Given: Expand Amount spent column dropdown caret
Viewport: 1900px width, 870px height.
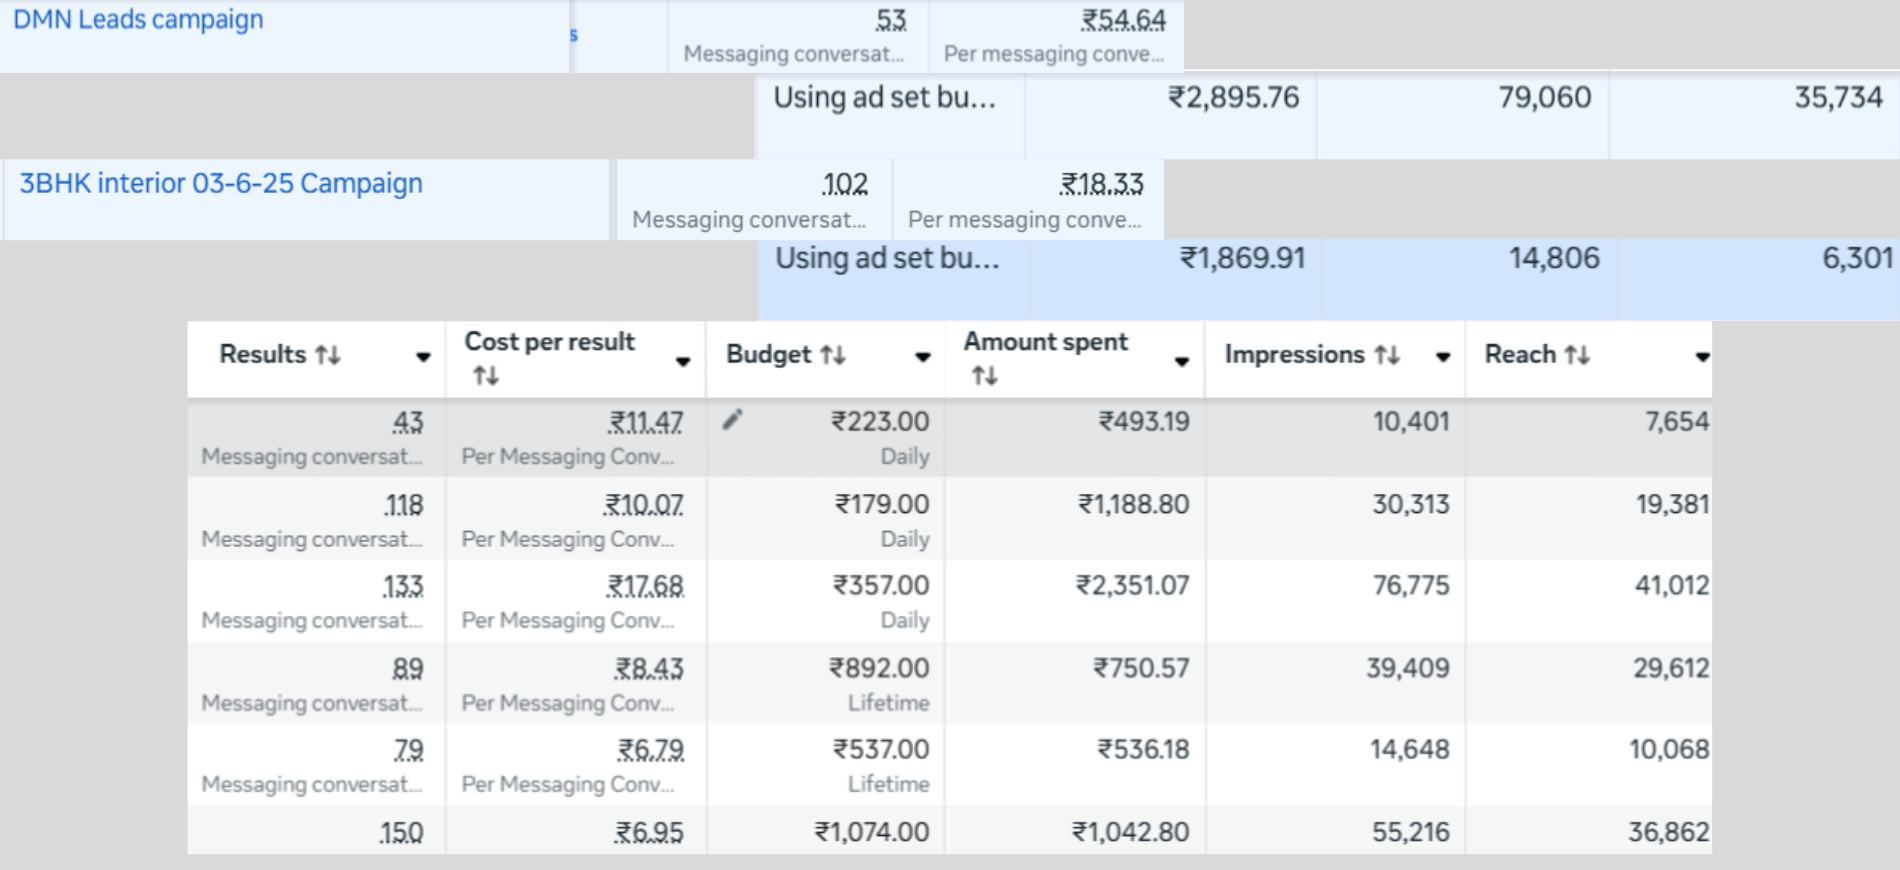Looking at the screenshot, I should (x=1182, y=362).
